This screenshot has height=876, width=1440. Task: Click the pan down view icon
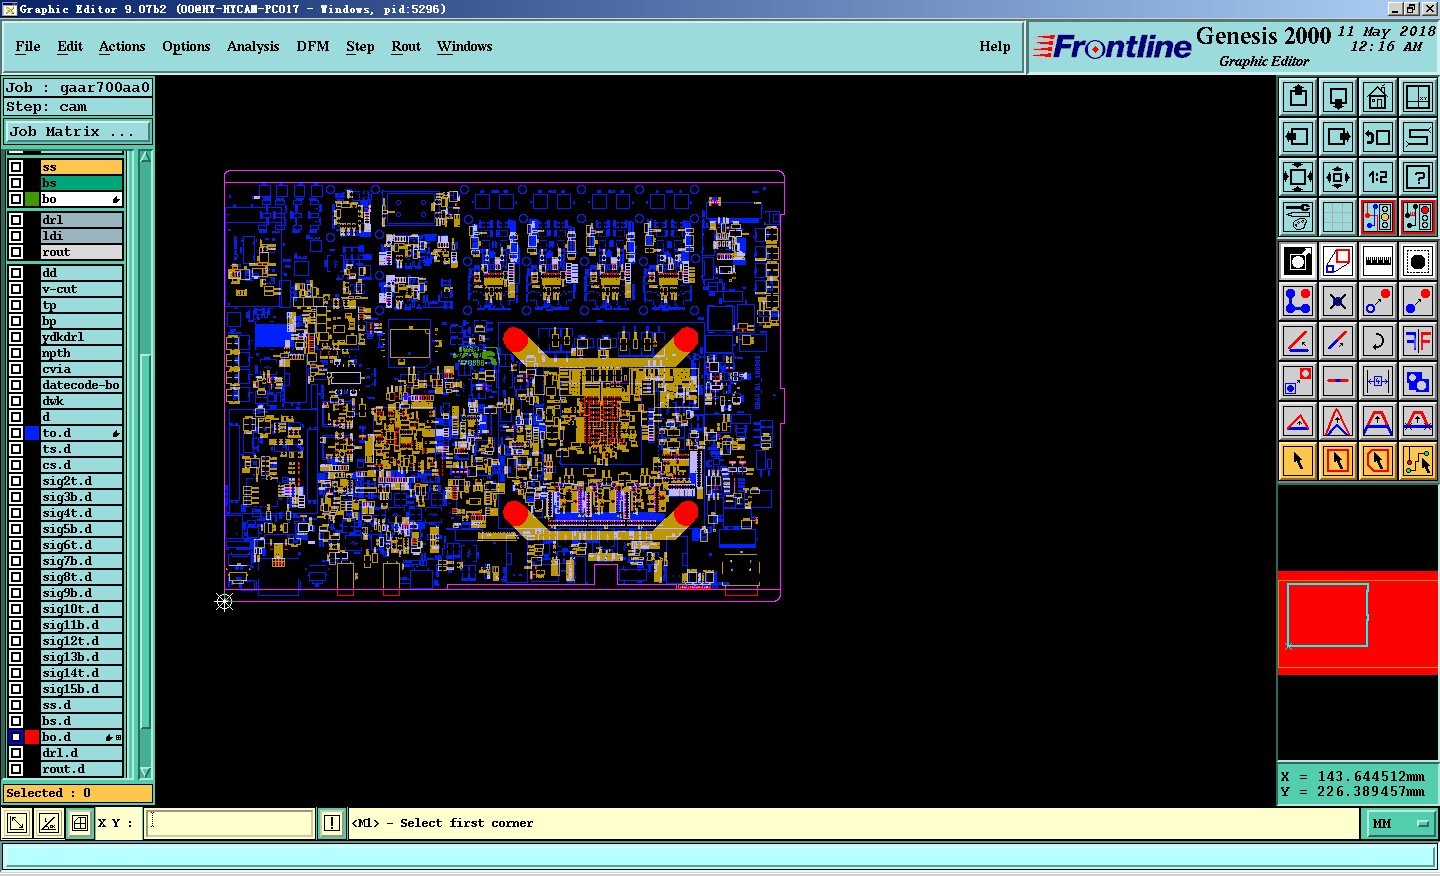pos(1338,97)
